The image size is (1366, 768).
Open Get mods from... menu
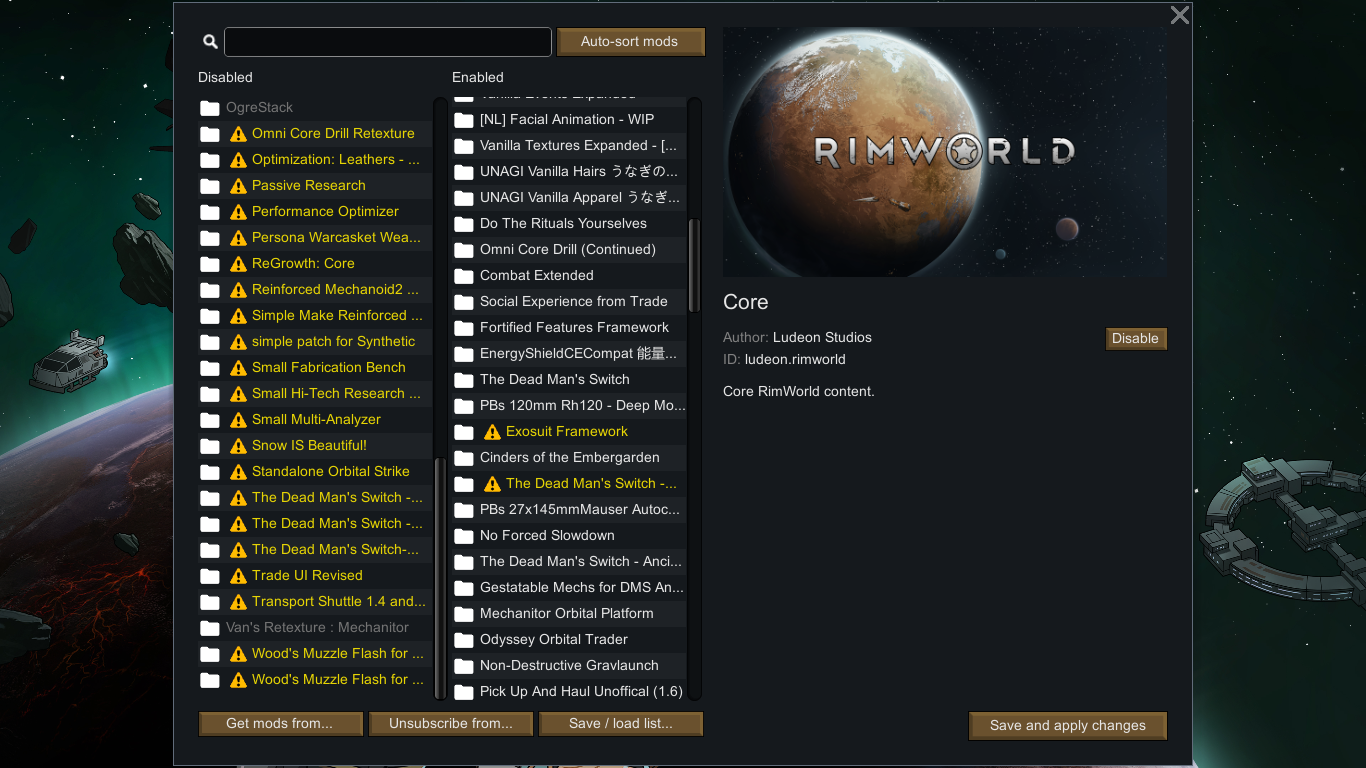pyautogui.click(x=280, y=724)
